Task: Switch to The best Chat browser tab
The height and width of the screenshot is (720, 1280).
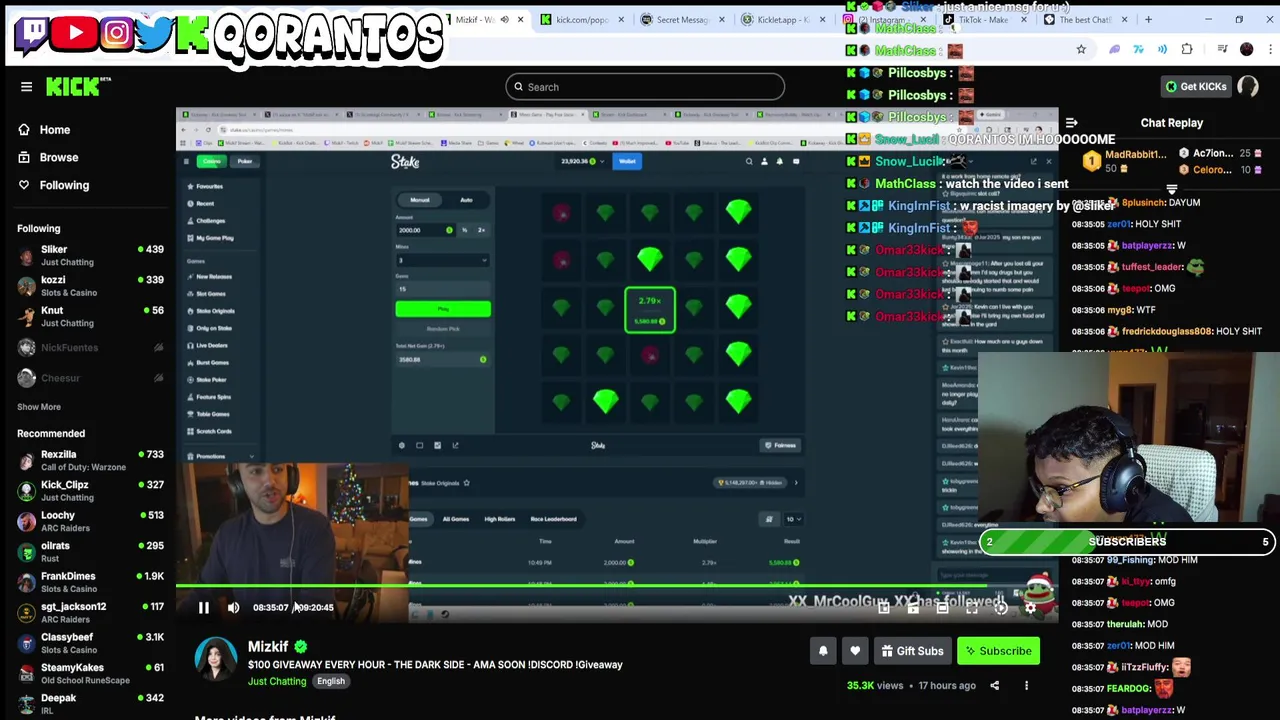Action: (1086, 19)
